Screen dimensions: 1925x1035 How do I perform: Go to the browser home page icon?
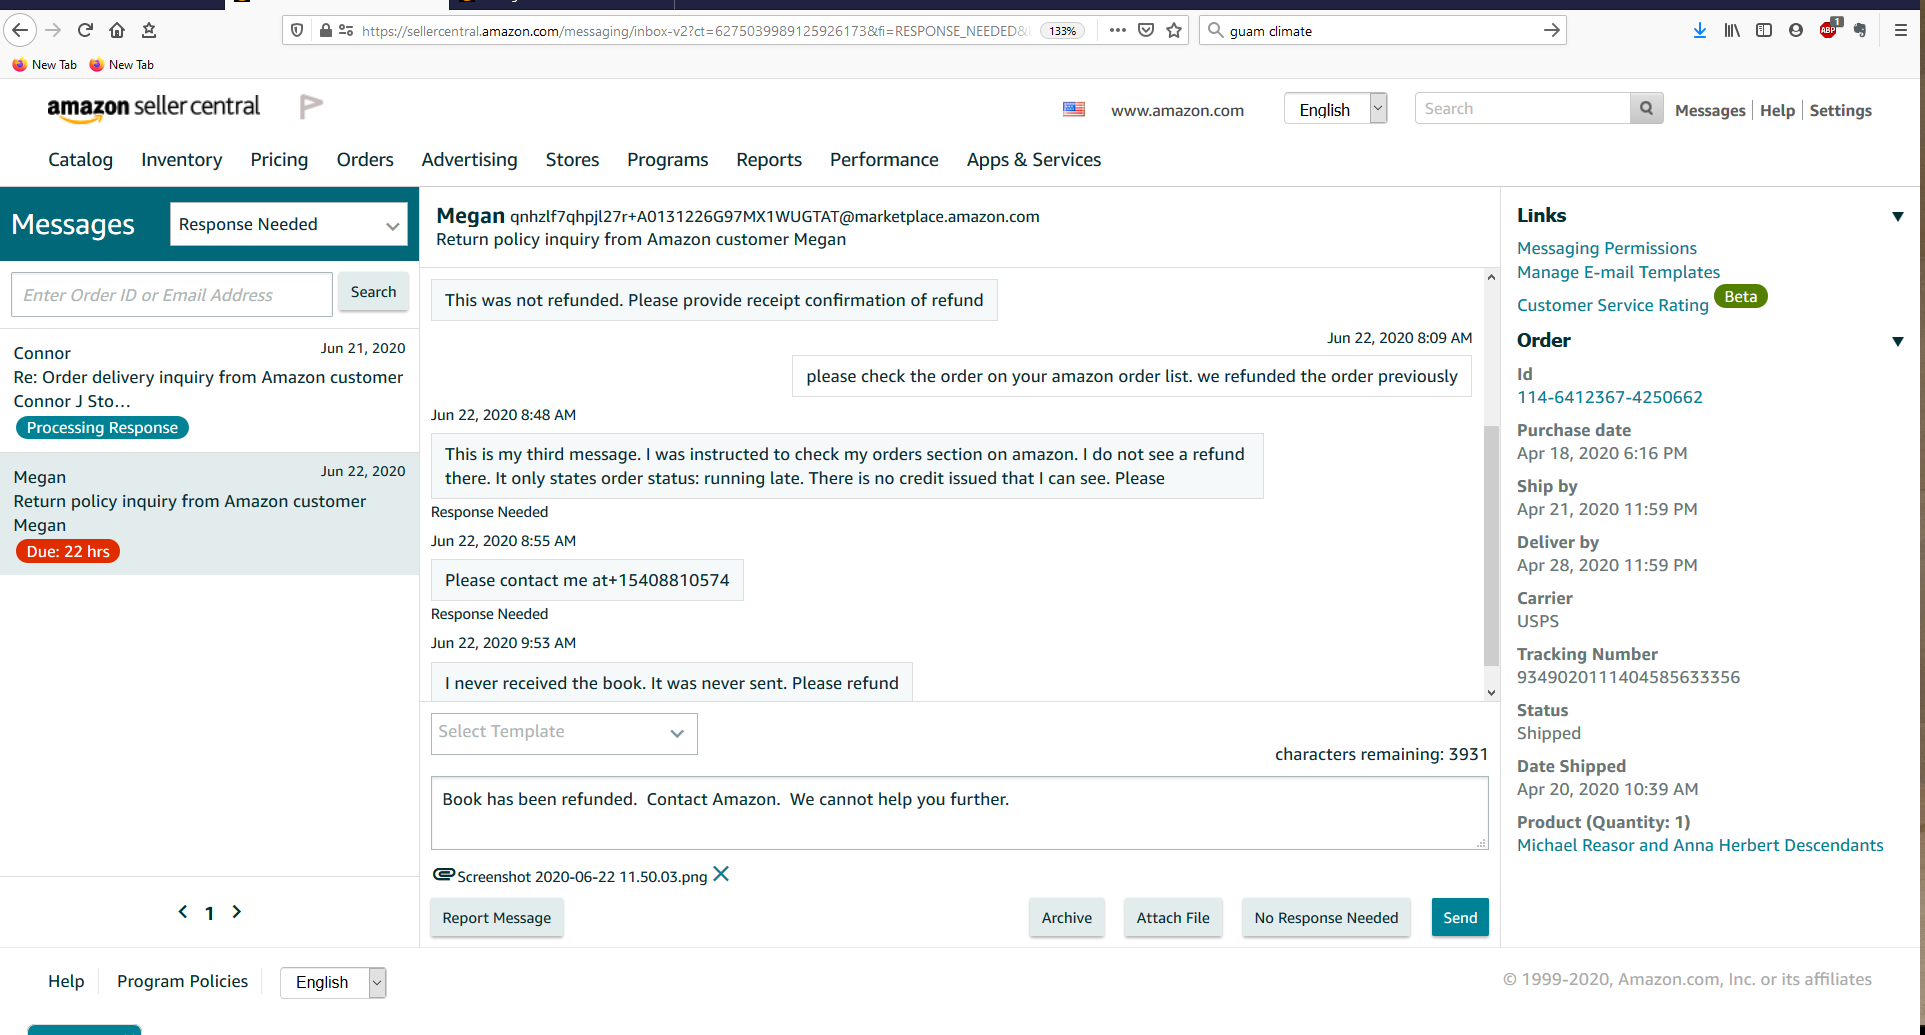coord(117,30)
